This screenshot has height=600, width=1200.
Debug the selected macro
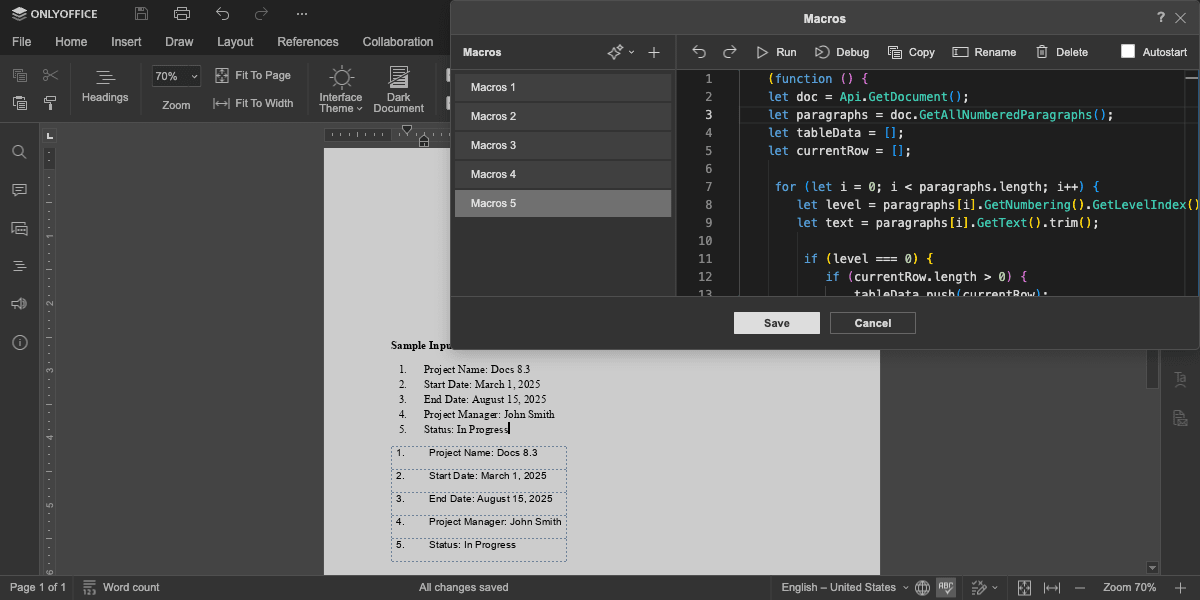click(x=842, y=52)
